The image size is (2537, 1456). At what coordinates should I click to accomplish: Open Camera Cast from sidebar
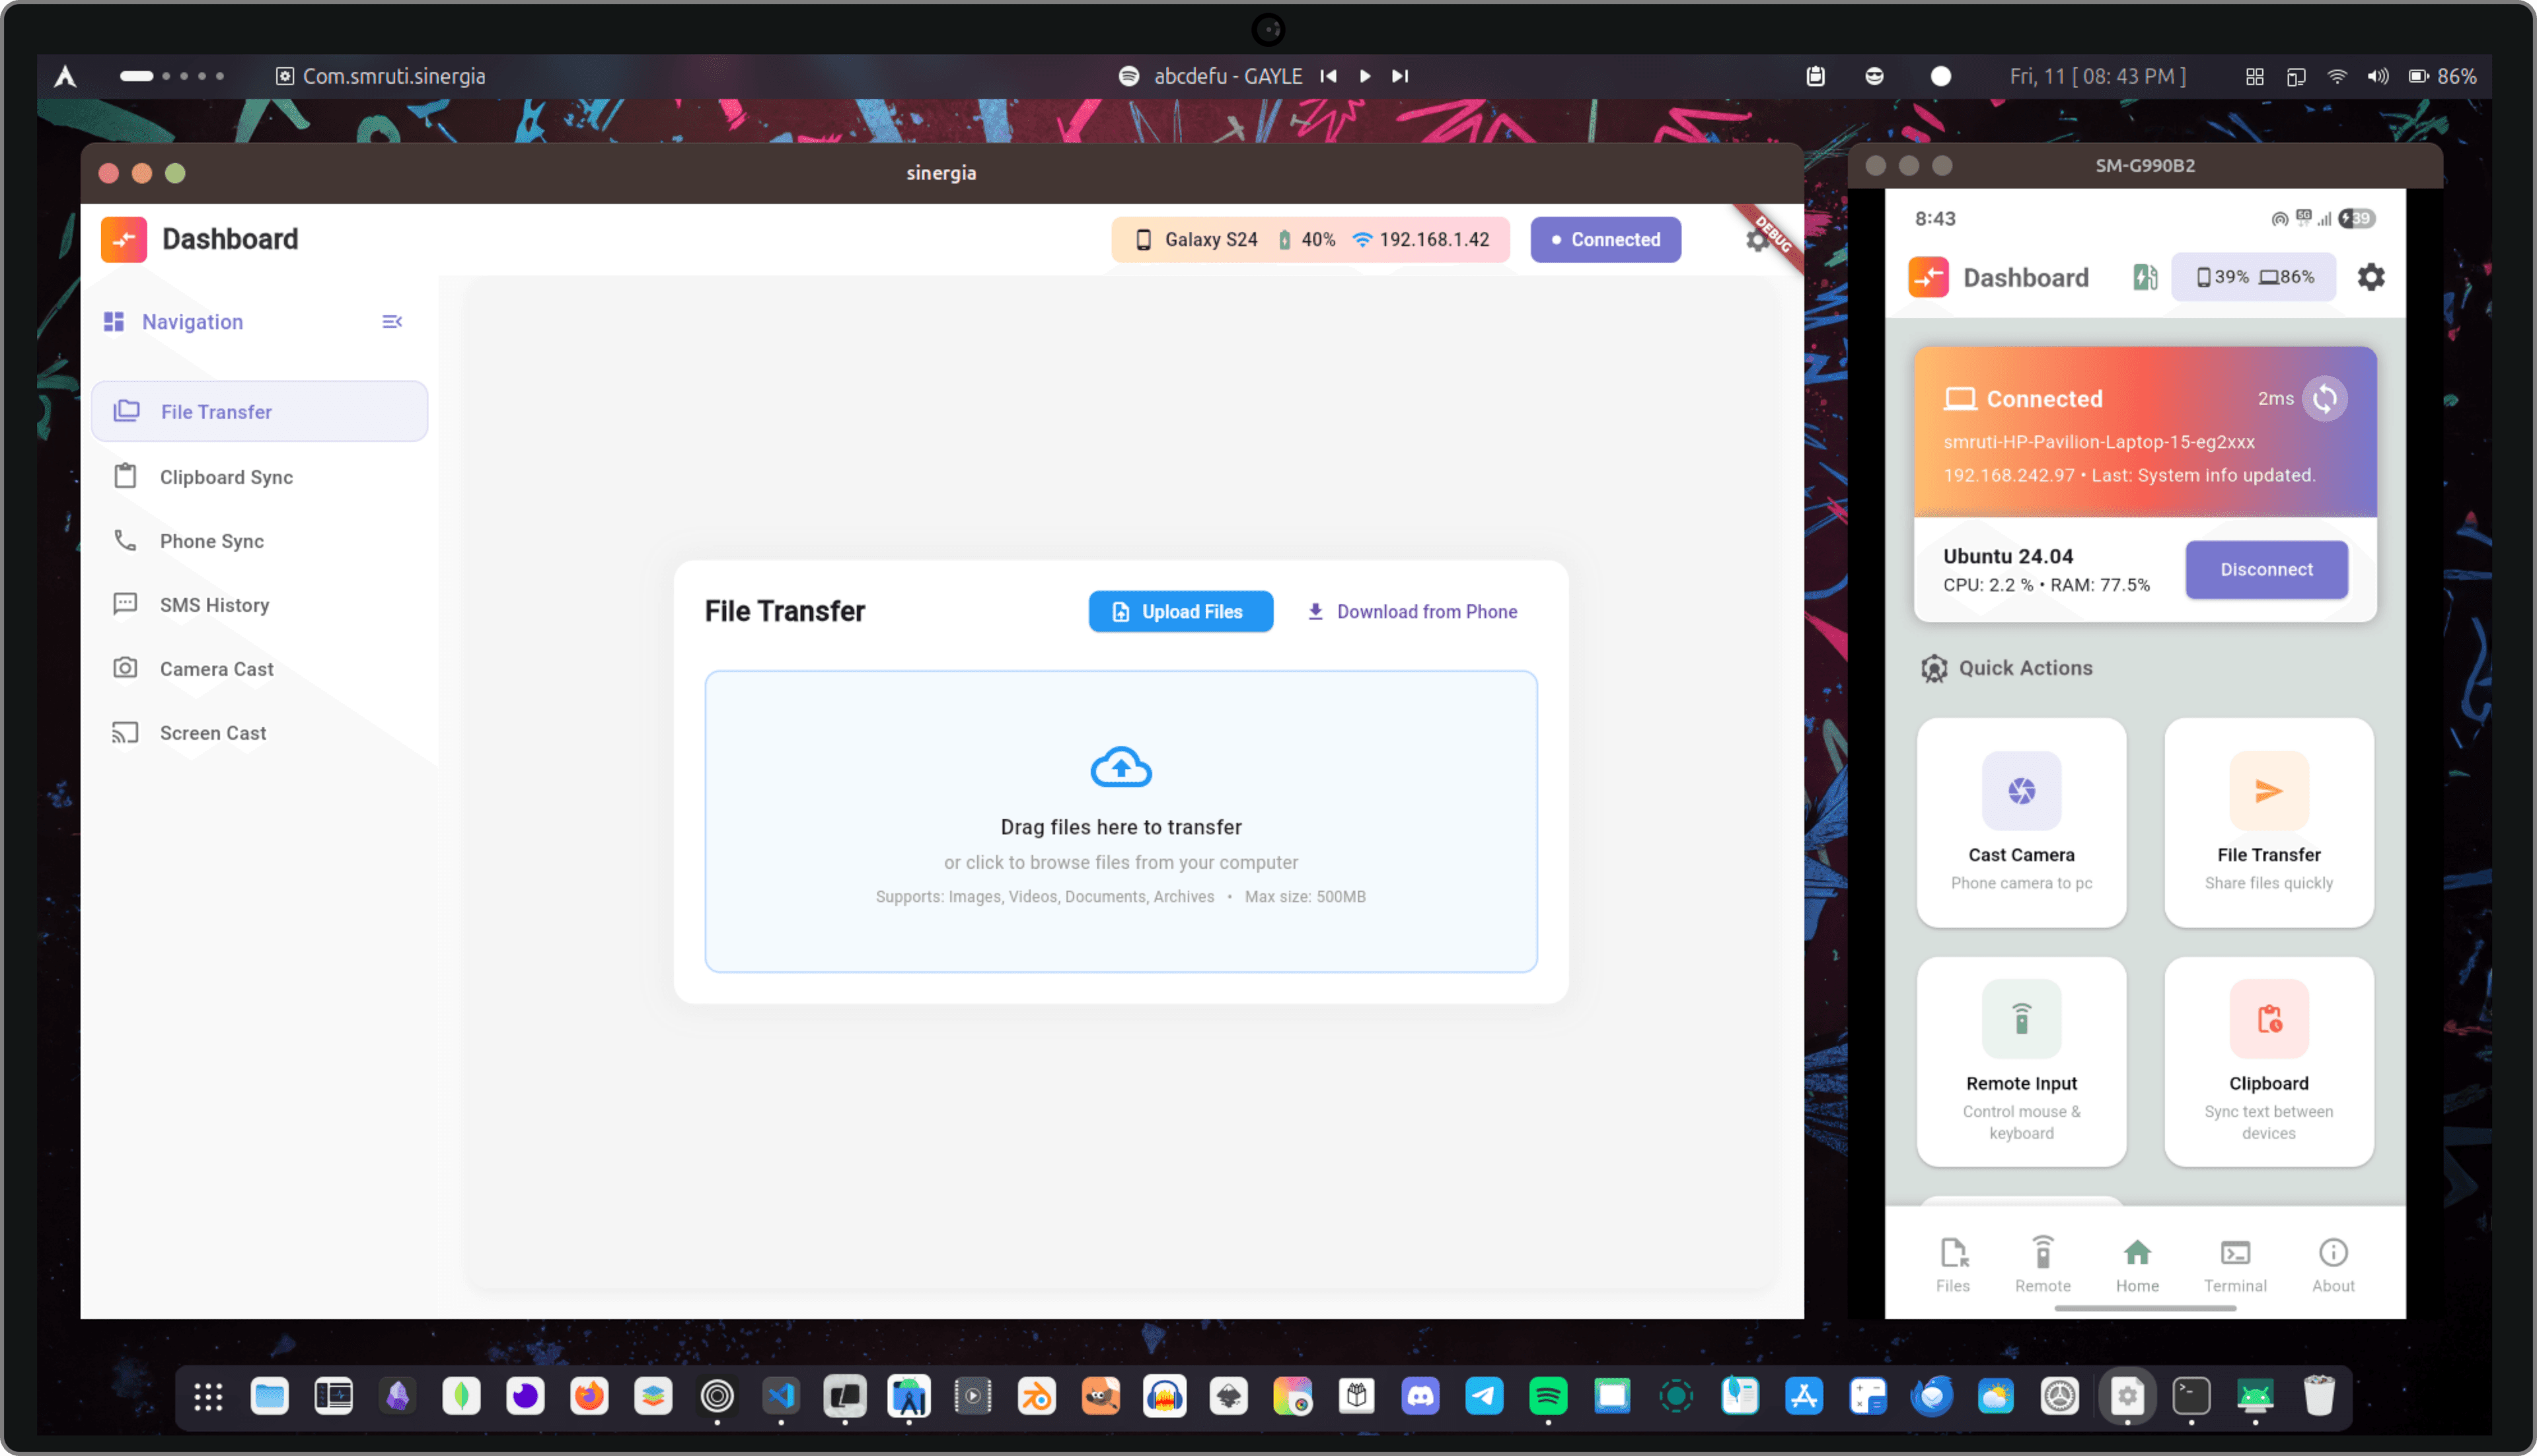pyautogui.click(x=216, y=669)
